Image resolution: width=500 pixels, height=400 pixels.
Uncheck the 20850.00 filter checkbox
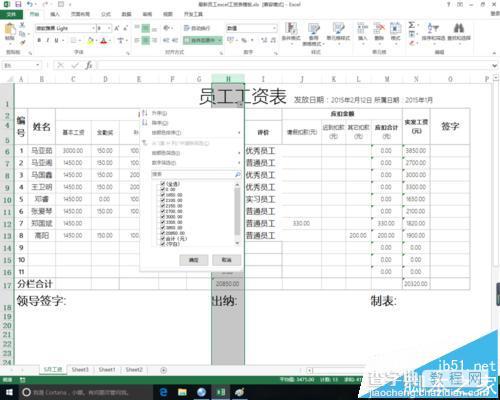162,233
